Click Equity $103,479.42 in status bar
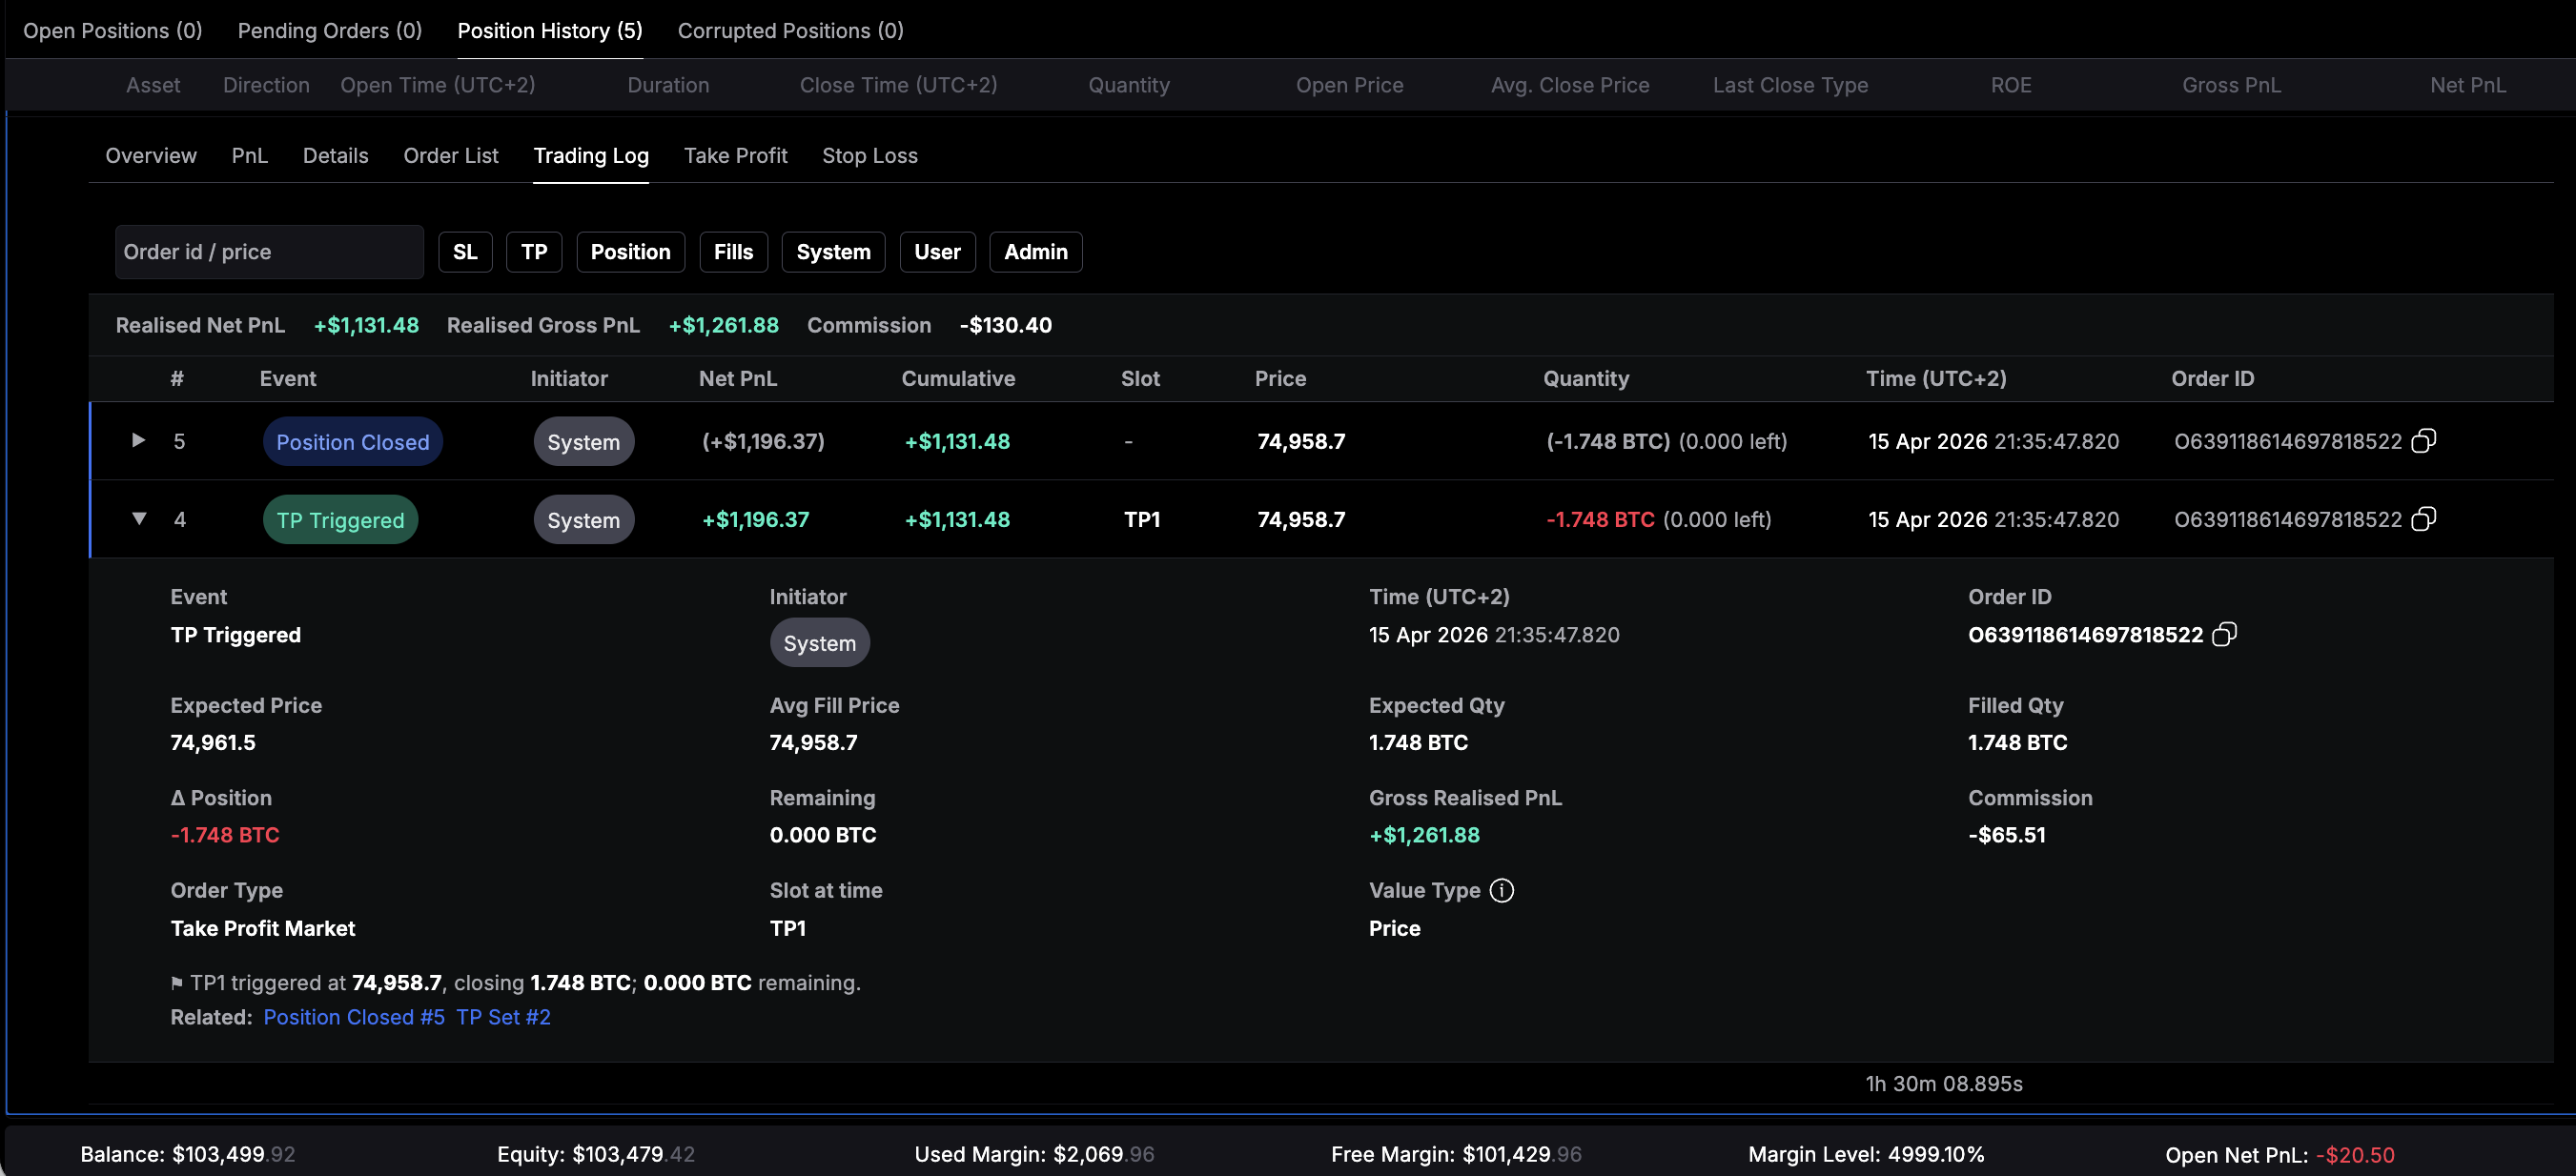 tap(596, 1154)
